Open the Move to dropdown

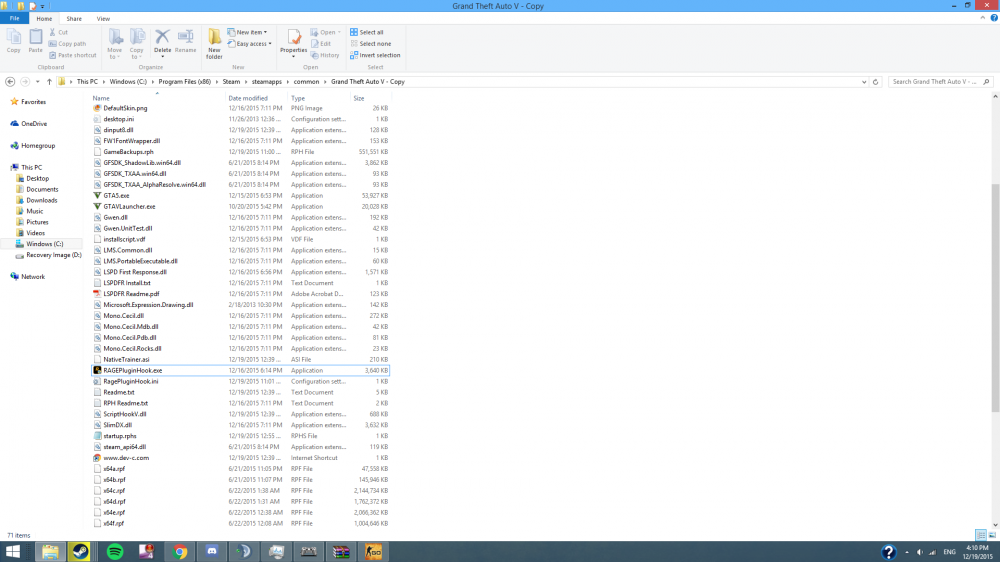(x=115, y=45)
